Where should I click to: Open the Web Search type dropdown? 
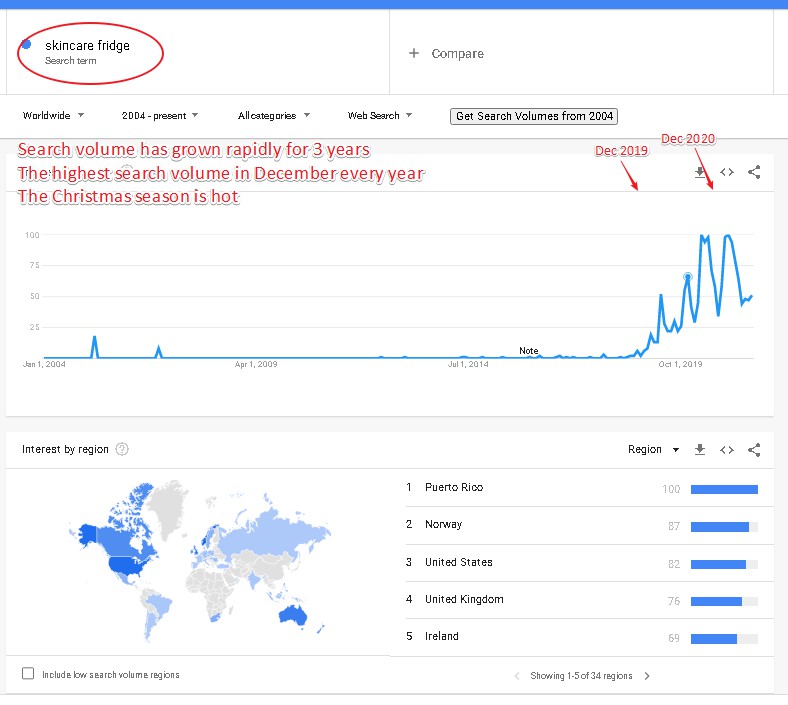coord(379,116)
